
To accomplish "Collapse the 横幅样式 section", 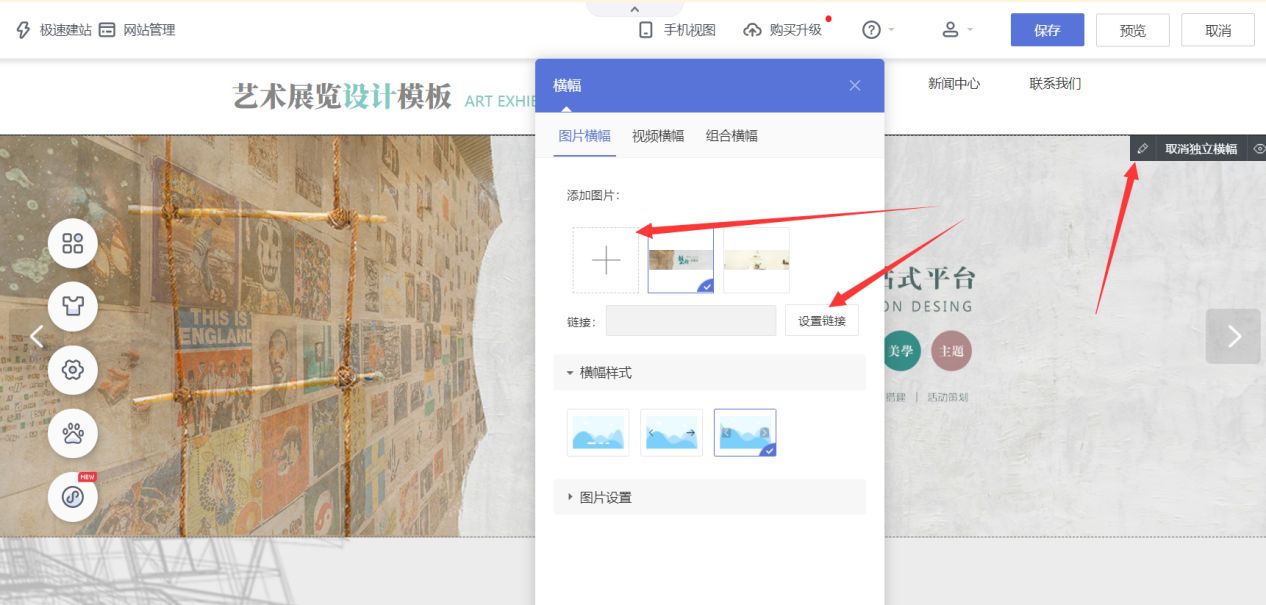I will (x=710, y=372).
